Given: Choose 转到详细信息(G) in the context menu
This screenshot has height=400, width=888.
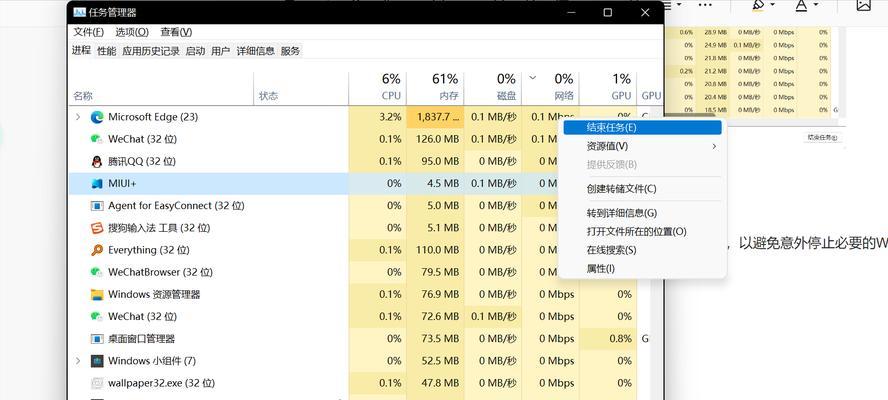Looking at the screenshot, I should pos(642,213).
